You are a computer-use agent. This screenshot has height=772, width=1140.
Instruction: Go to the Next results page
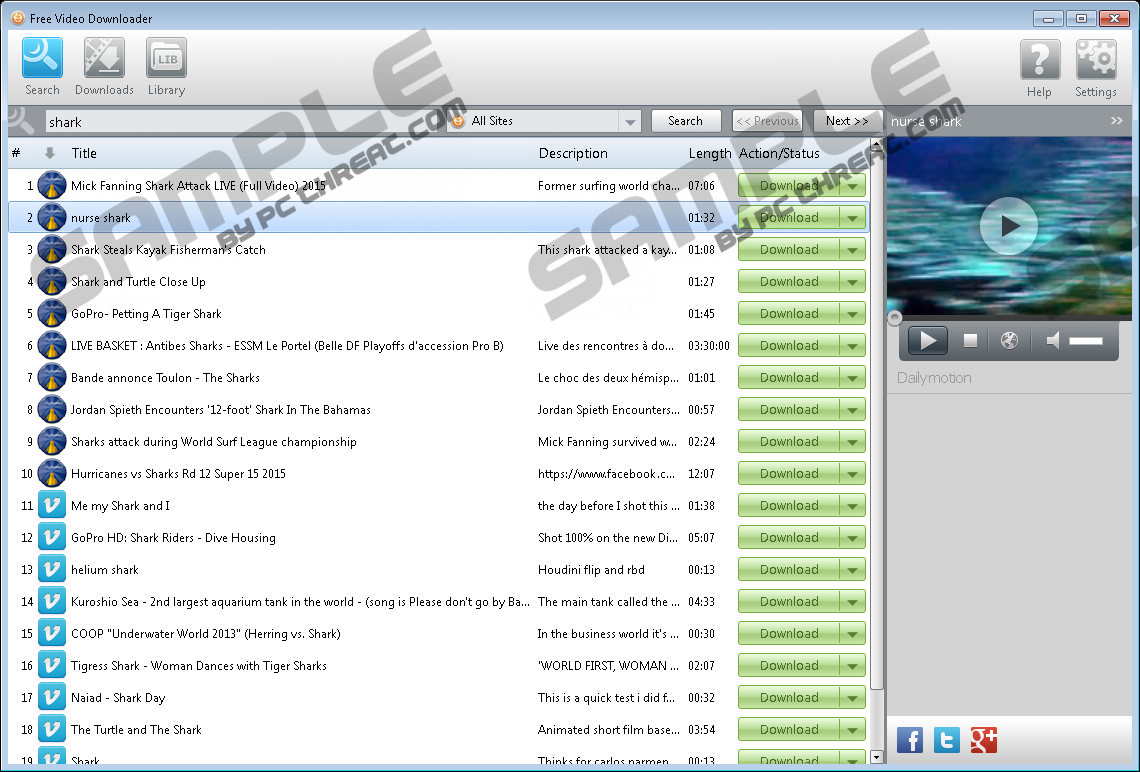tap(847, 121)
